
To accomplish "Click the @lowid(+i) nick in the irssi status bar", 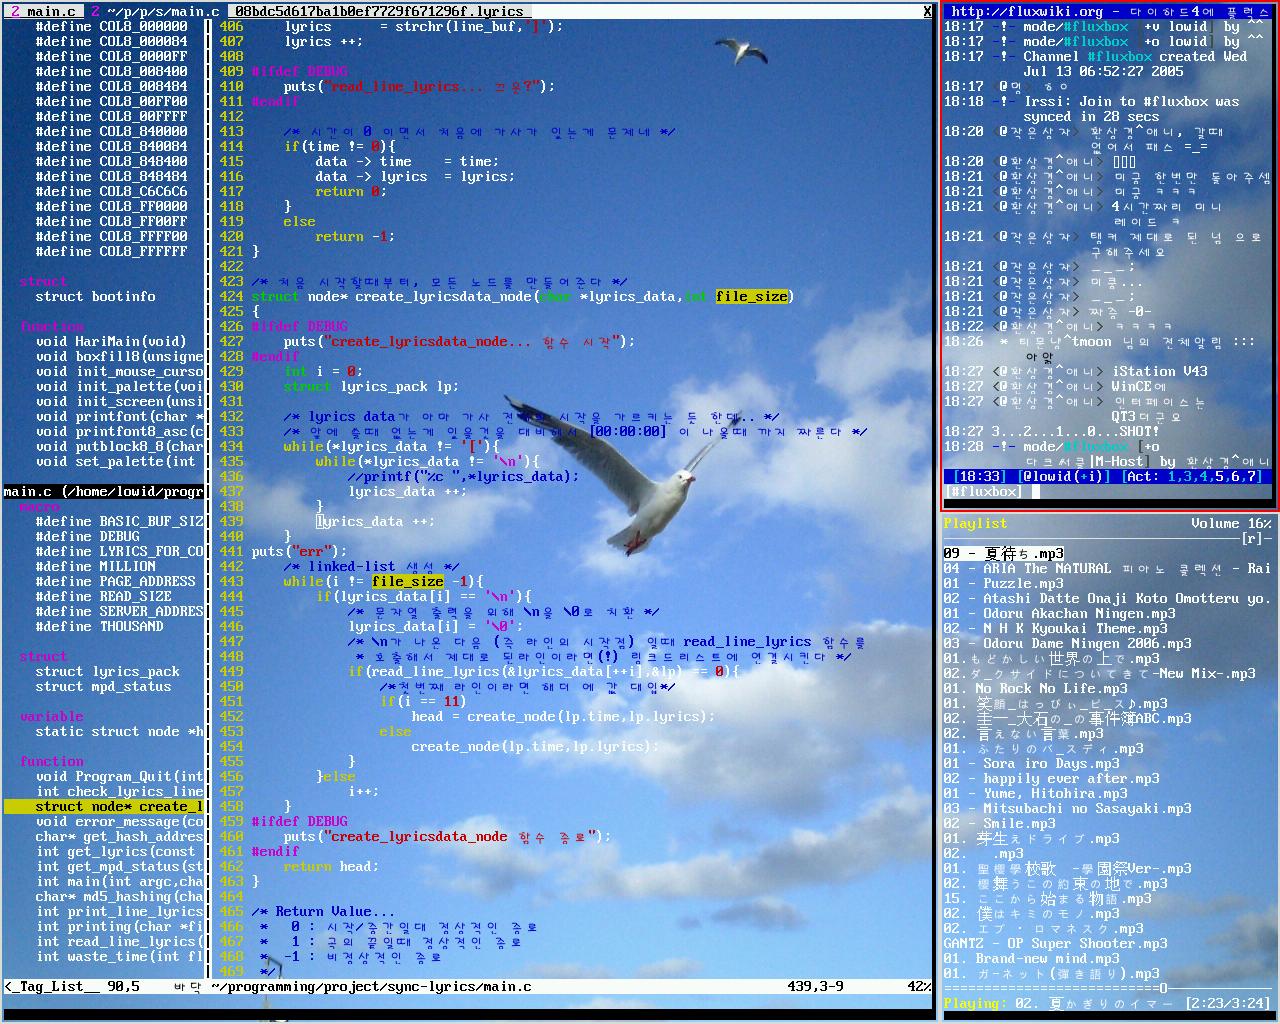I will (1063, 476).
